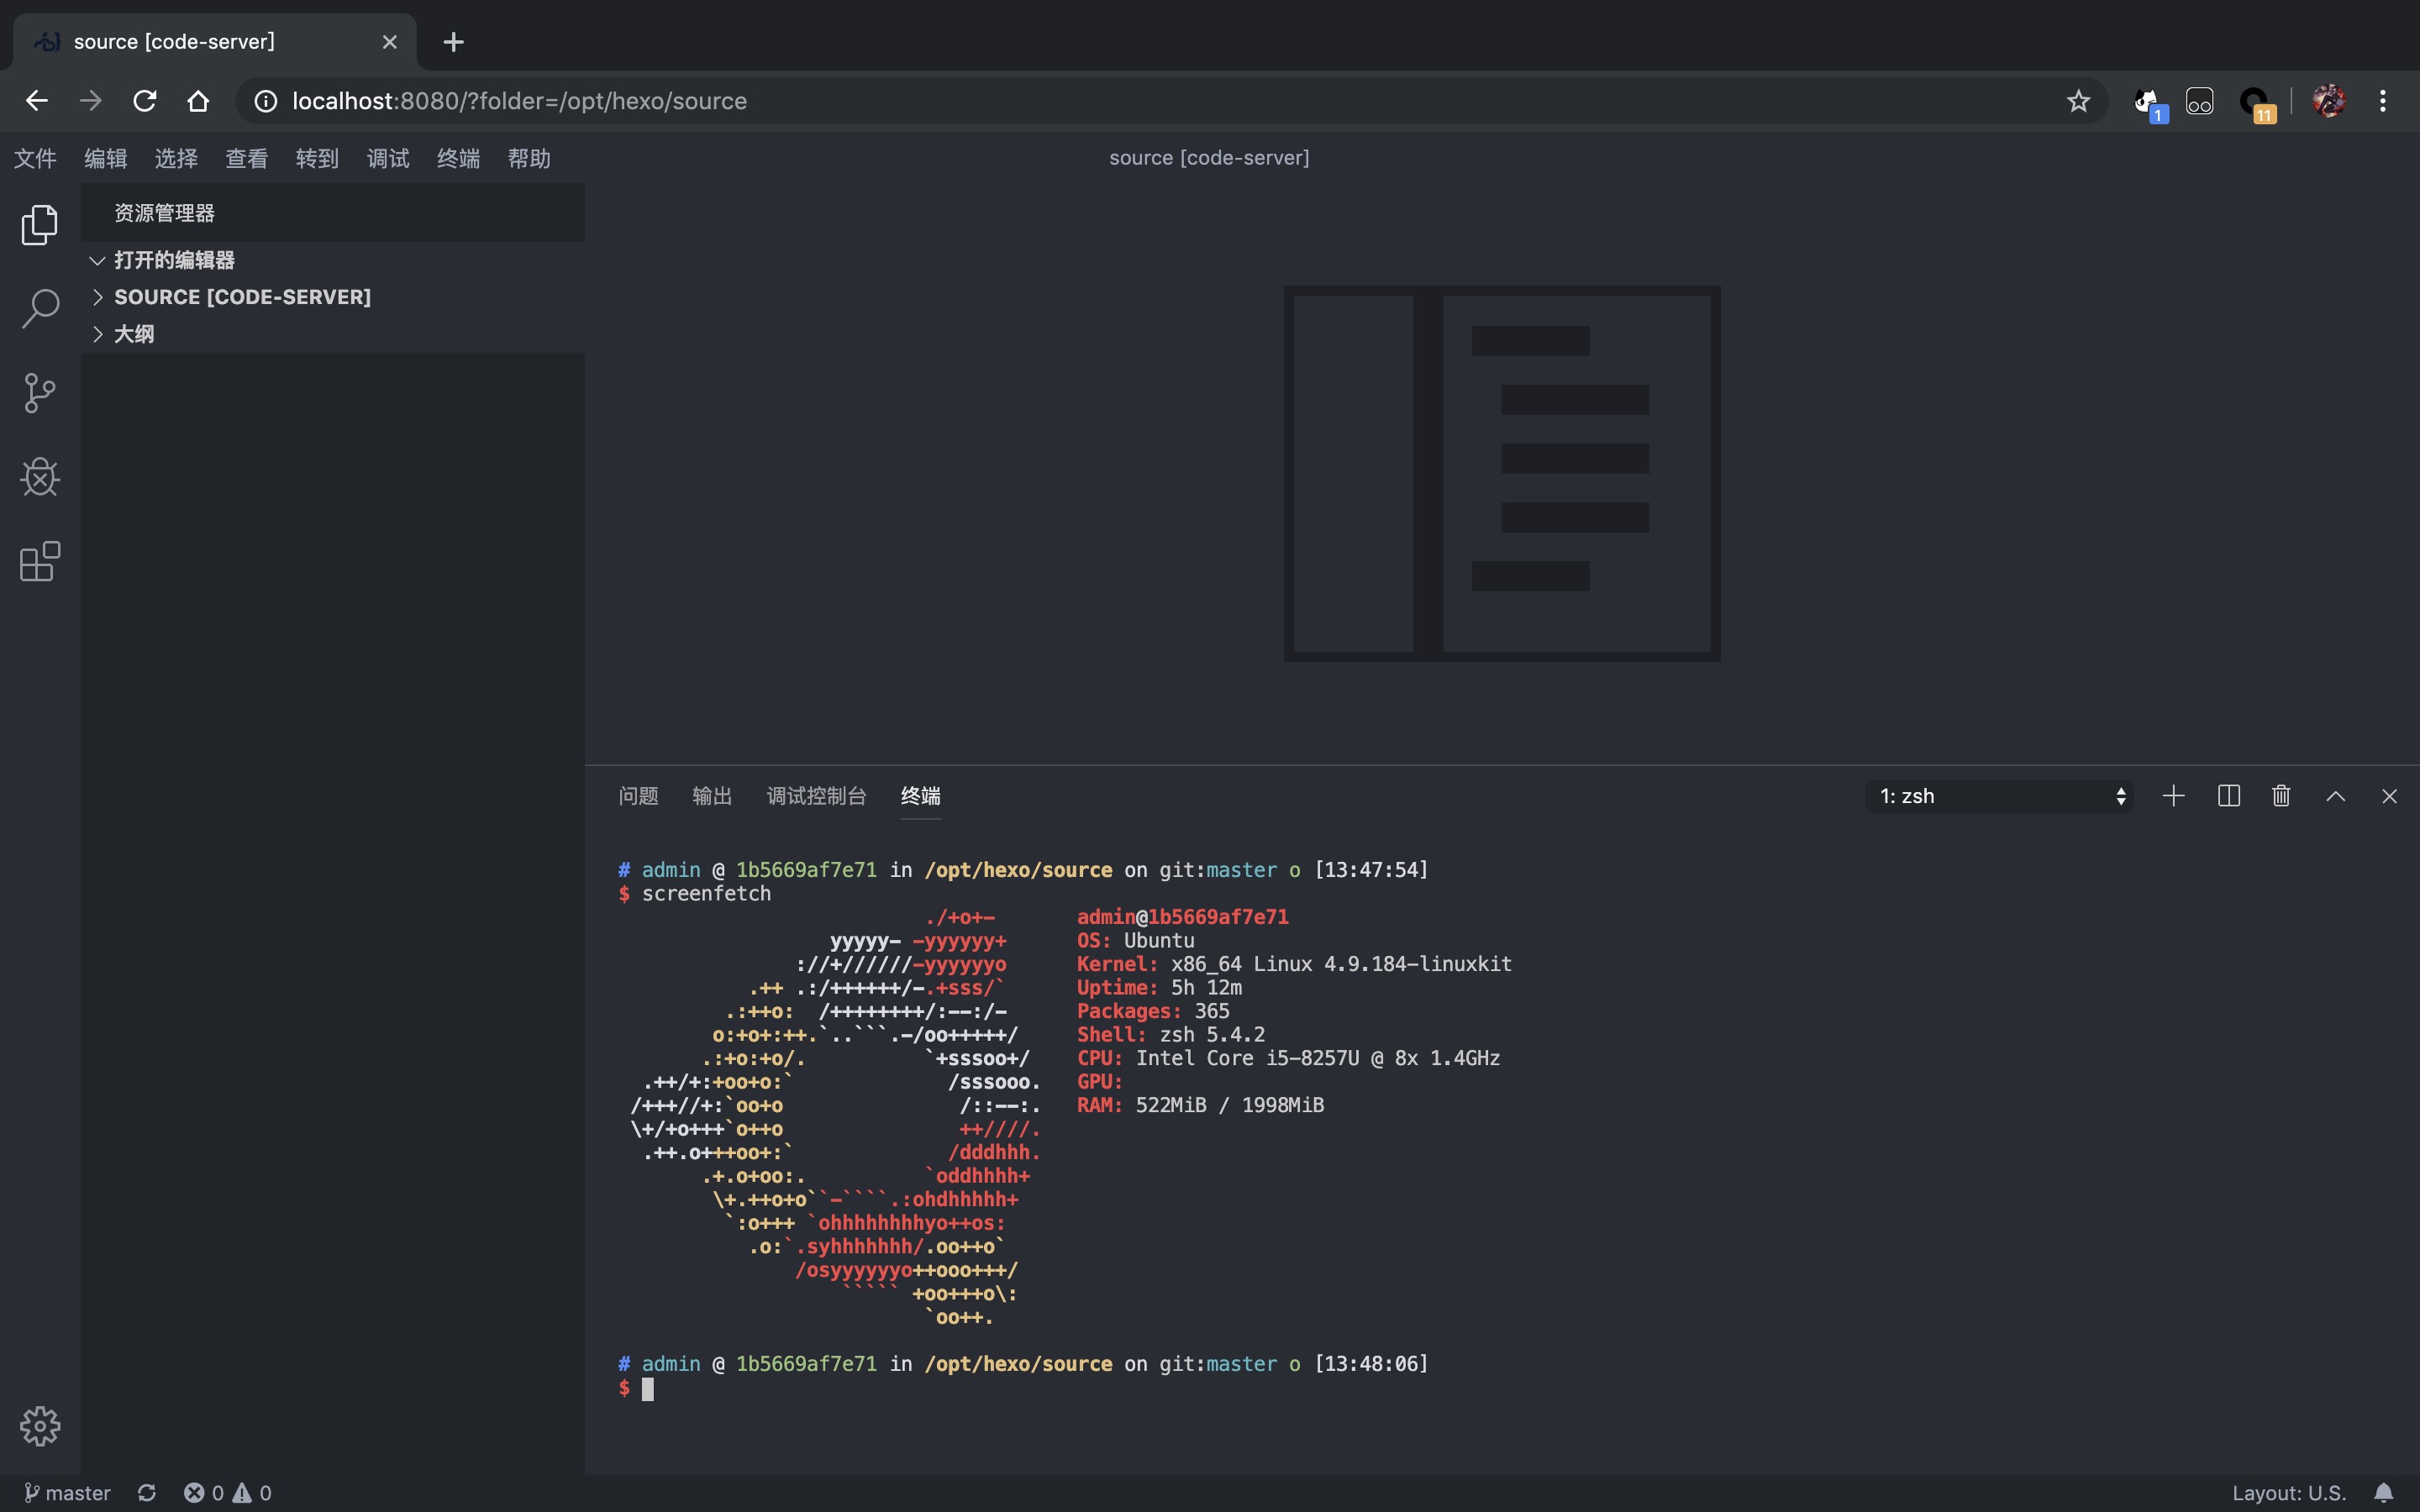This screenshot has height=1512, width=2420.
Task: Open the 文件 menu
Action: [35, 158]
